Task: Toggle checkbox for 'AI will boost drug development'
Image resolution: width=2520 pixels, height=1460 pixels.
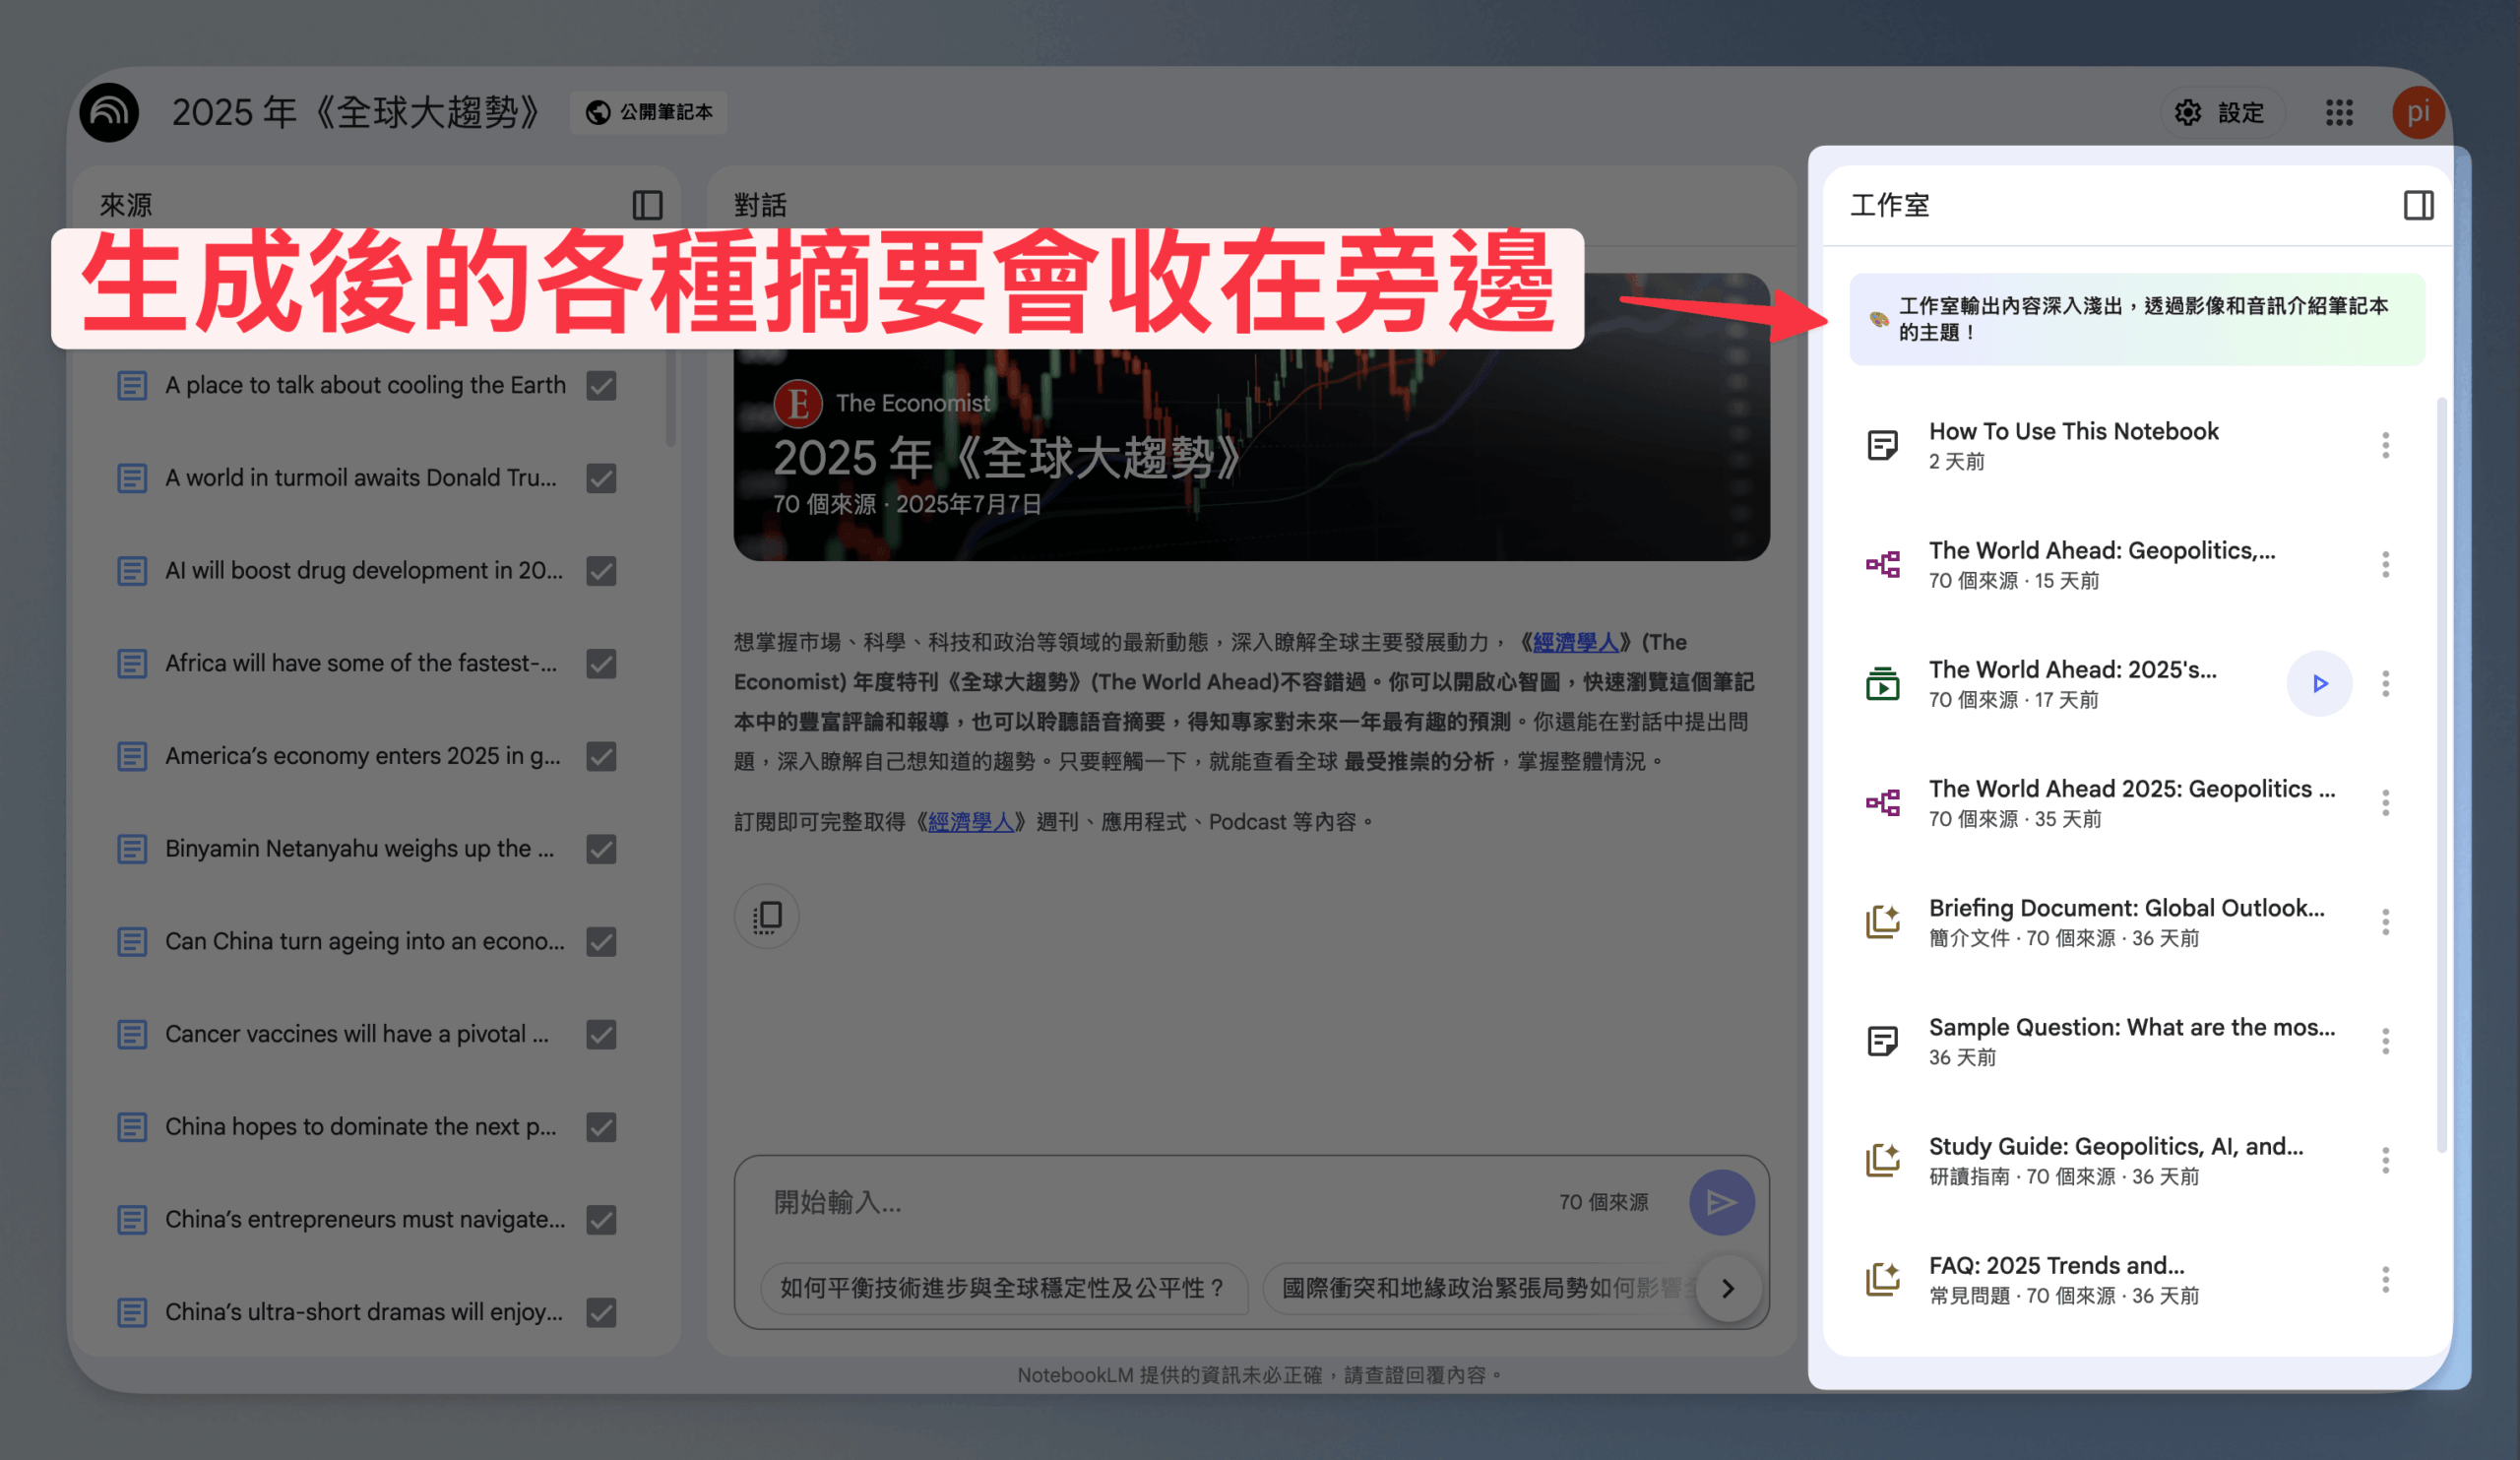Action: pos(601,570)
